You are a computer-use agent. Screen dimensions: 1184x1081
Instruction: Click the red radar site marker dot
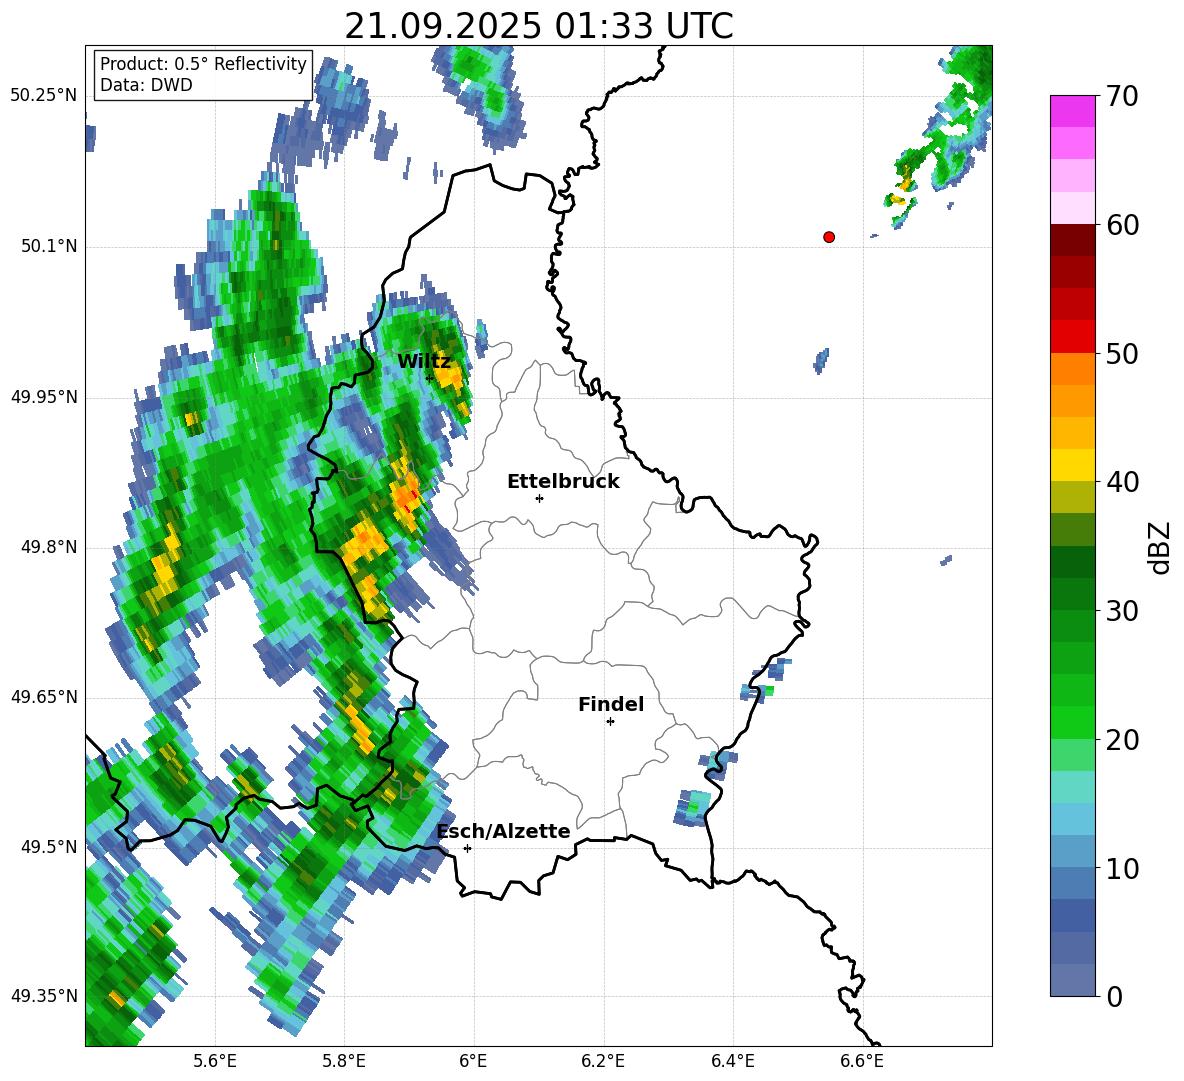pos(829,237)
